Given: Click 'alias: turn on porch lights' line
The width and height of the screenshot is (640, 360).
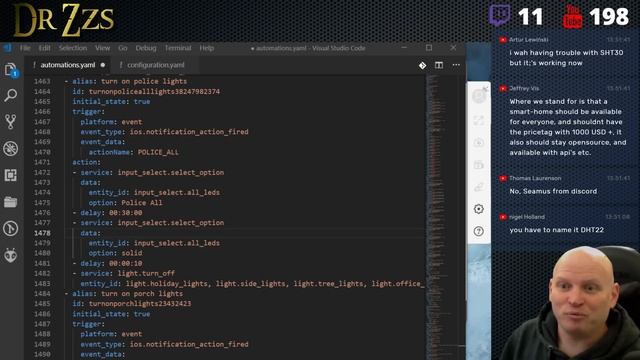Looking at the screenshot, I should 127,294.
